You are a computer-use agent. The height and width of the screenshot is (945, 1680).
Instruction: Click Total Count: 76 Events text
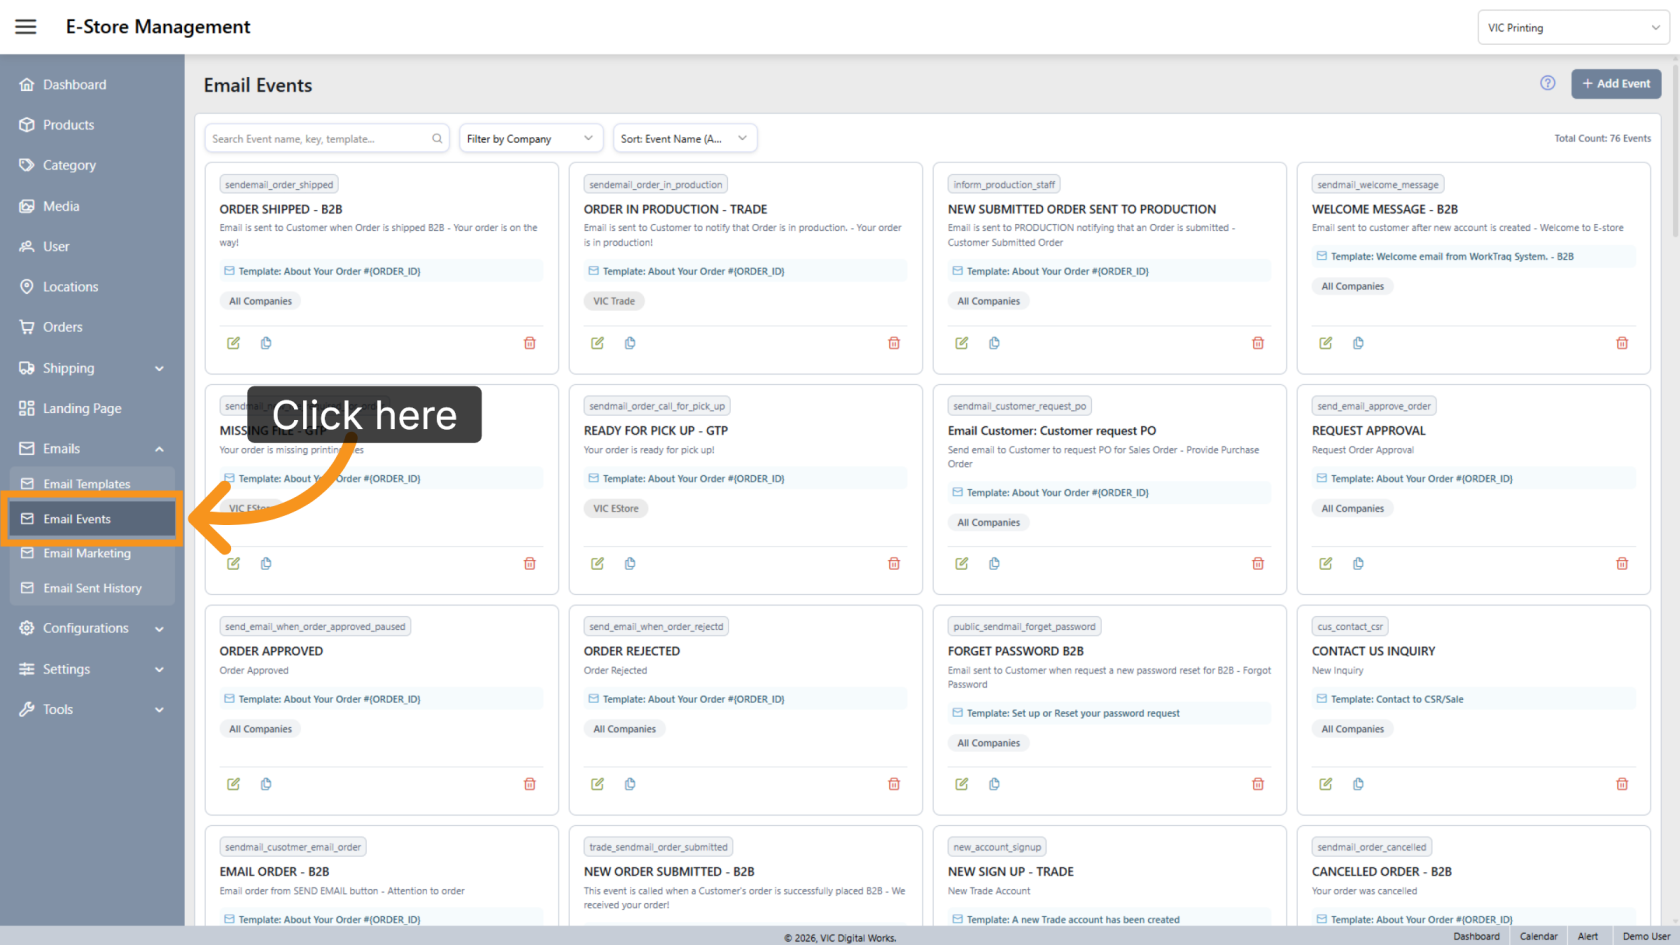[x=1602, y=139]
